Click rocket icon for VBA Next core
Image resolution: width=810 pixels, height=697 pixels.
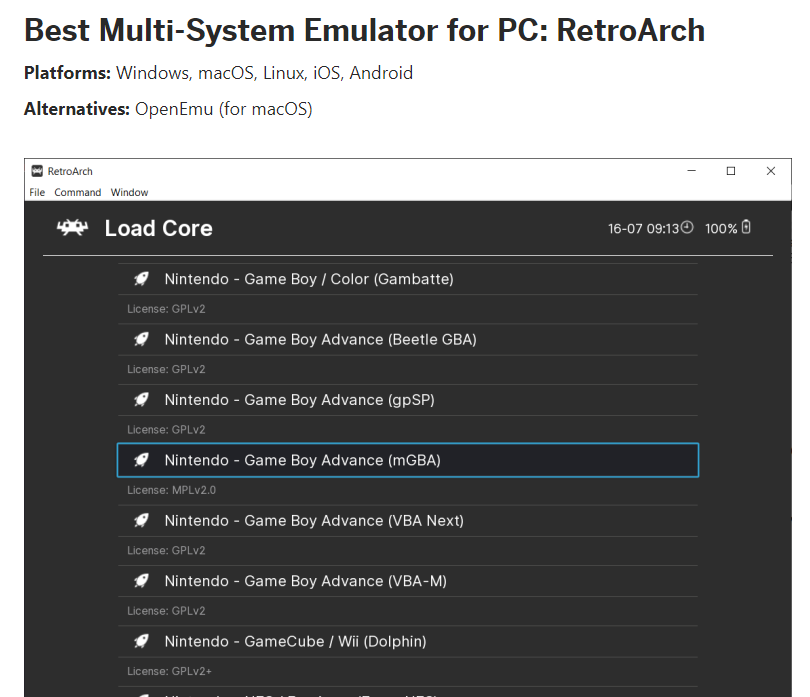(141, 520)
